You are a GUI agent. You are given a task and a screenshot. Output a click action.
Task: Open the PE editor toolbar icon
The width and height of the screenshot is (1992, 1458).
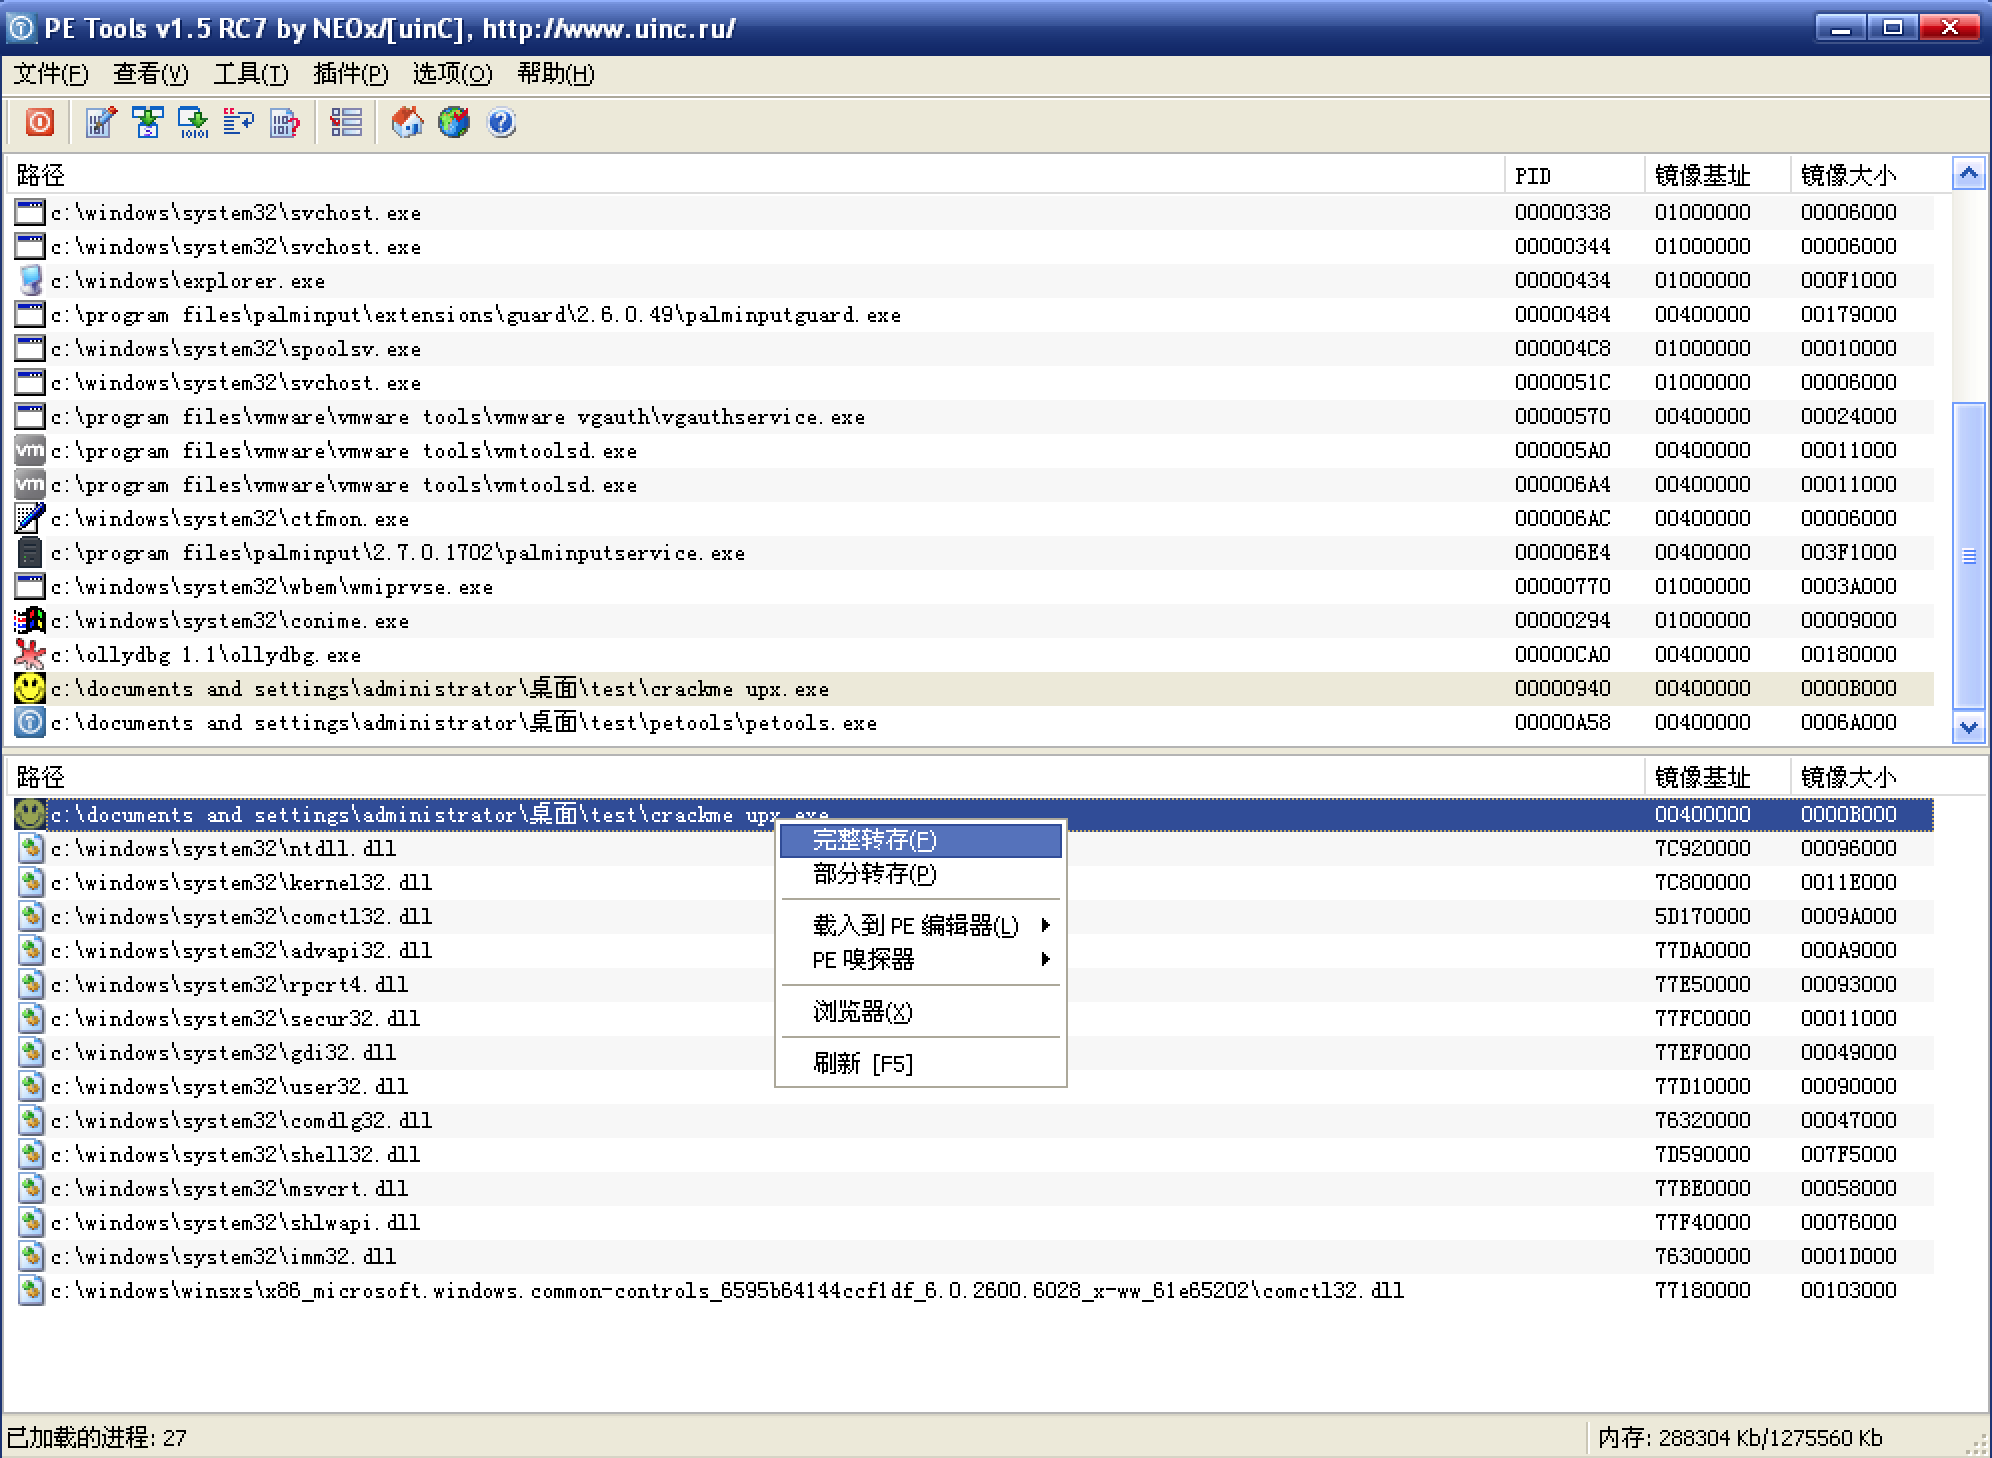[100, 123]
